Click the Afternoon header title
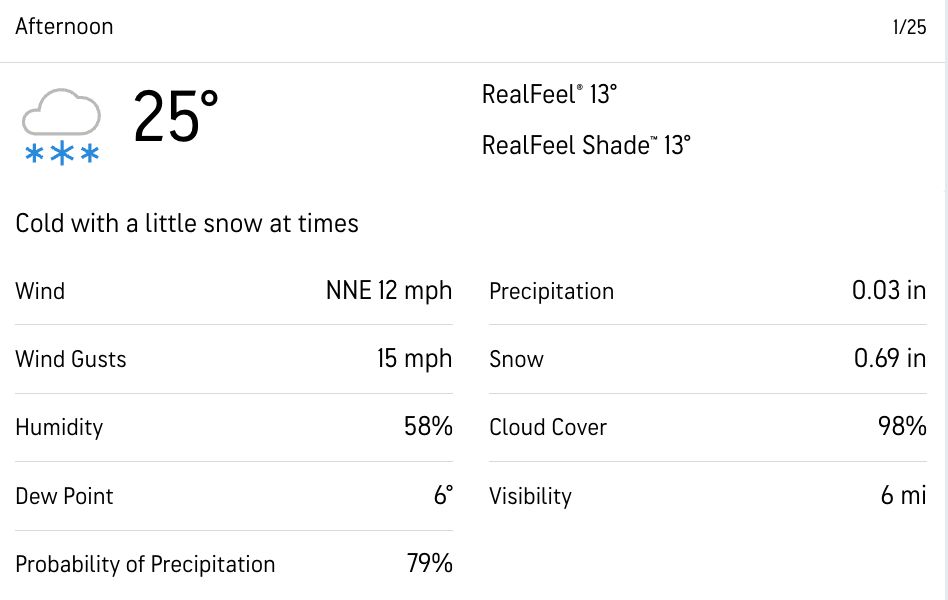Screen dimensions: 948x600 pyautogui.click(x=64, y=27)
